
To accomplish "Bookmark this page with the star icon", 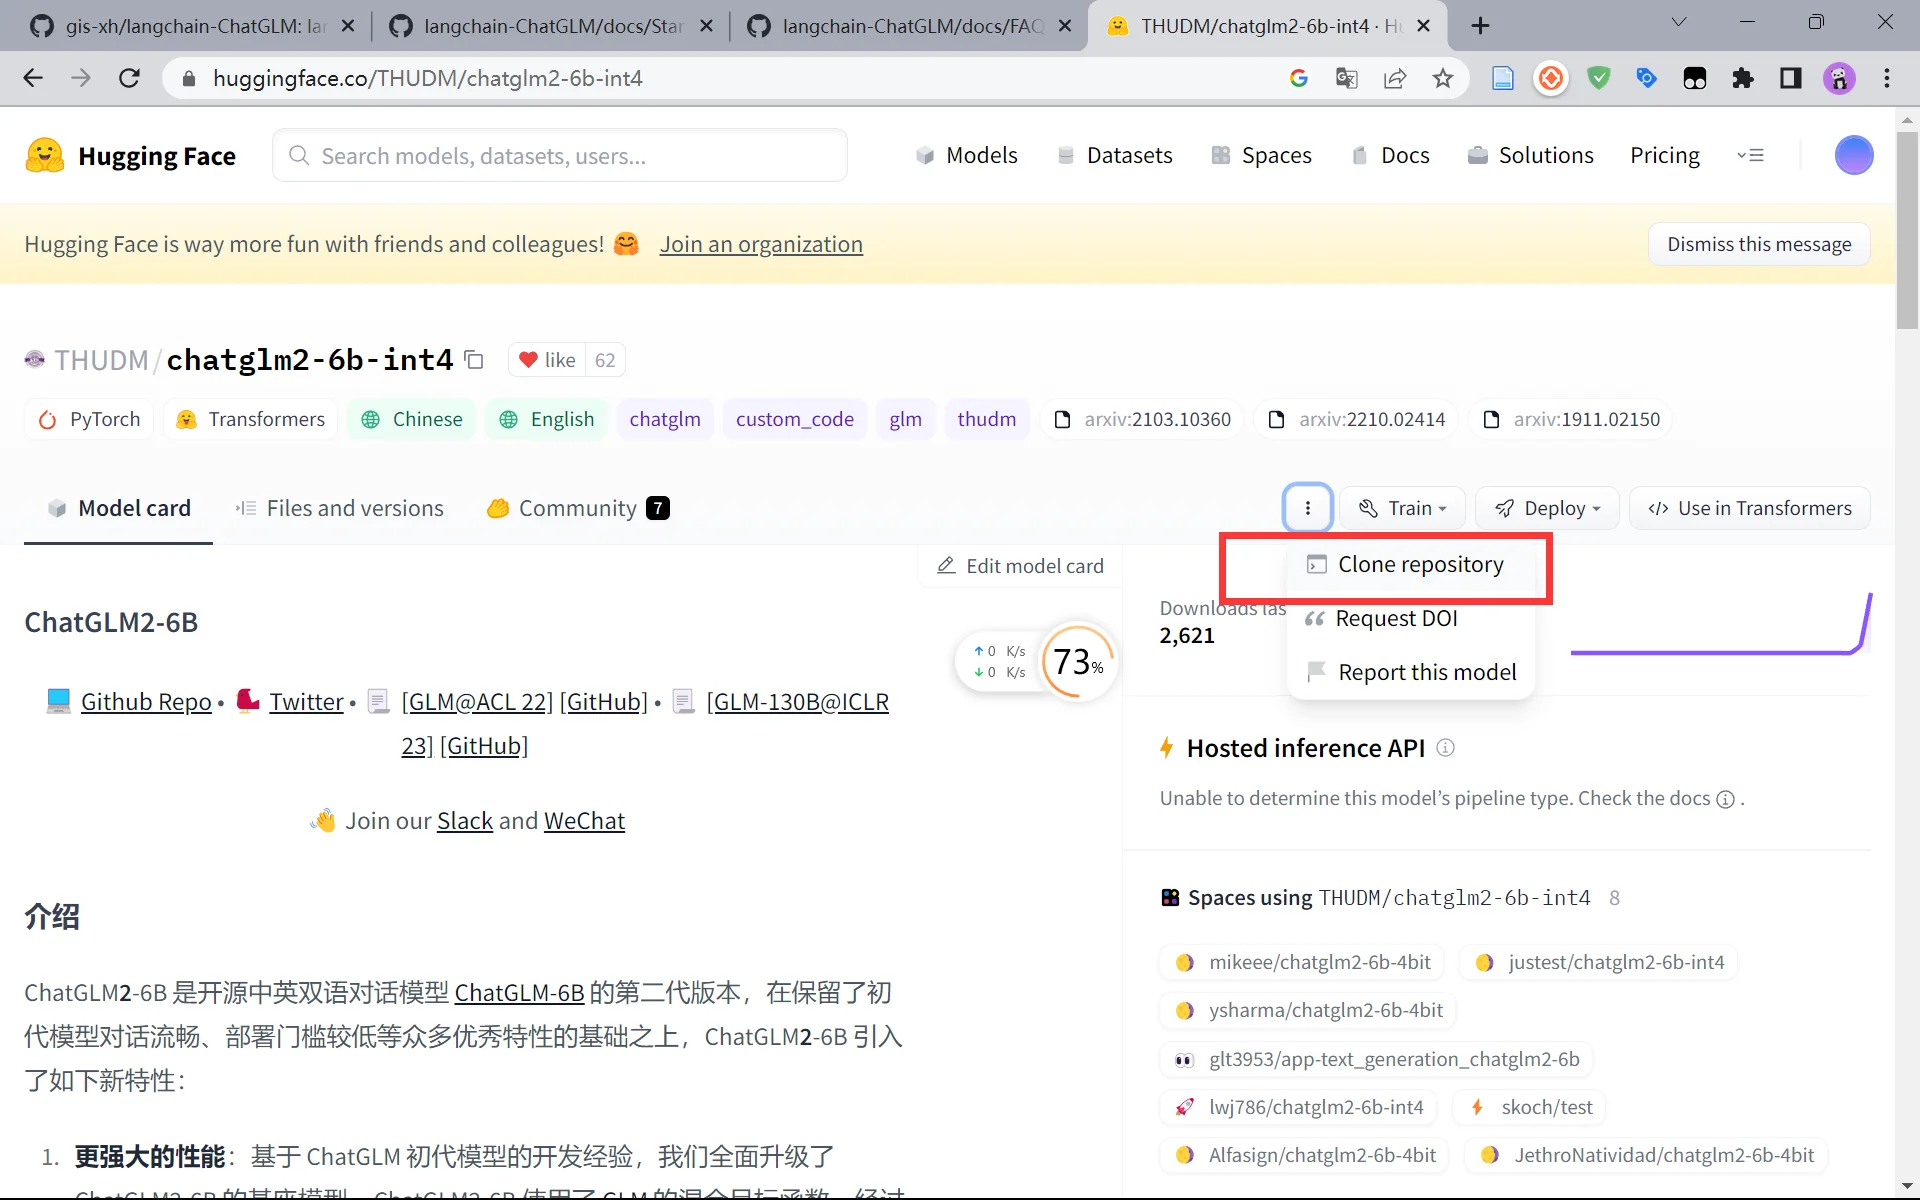I will (1442, 78).
